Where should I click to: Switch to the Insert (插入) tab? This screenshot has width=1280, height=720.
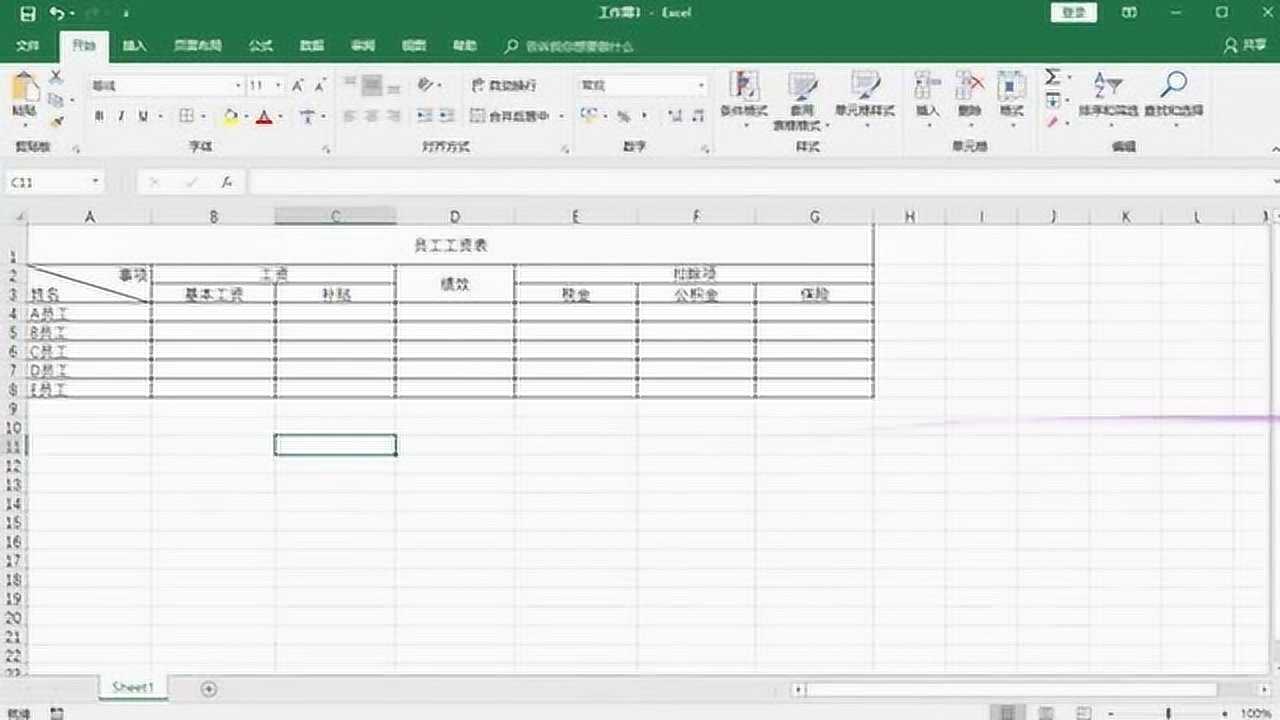coord(134,46)
